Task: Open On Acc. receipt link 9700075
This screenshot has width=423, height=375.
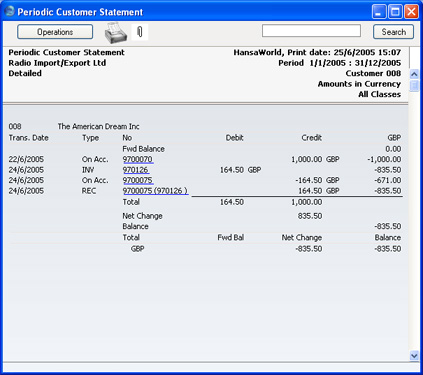Action: click(x=138, y=180)
